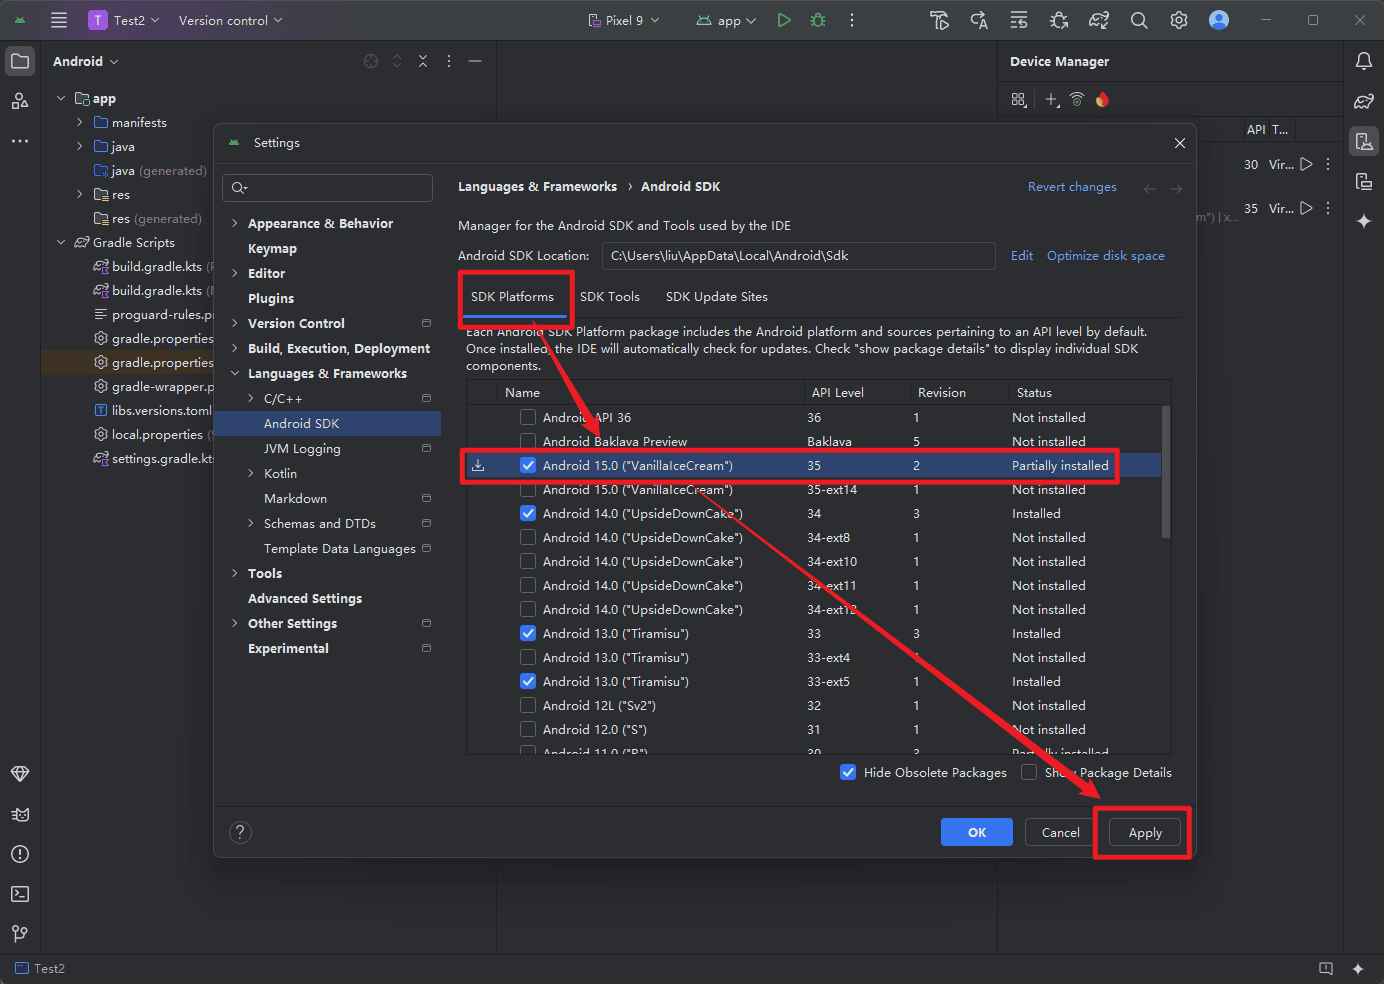Expand the Kotlin settings node
This screenshot has height=984, width=1384.
(251, 474)
